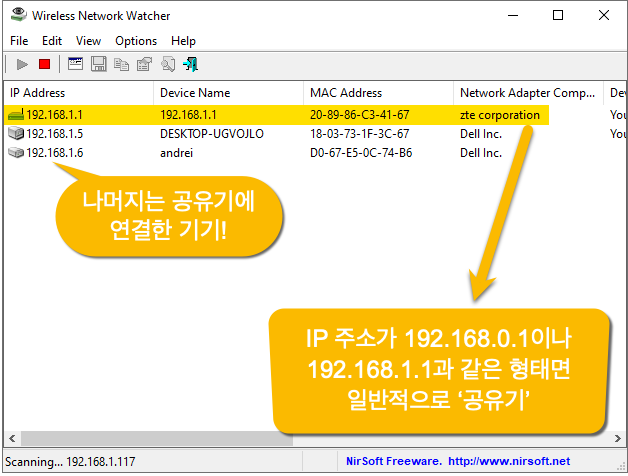
Task: Click the Save Selected Items floppy icon
Action: [x=98, y=64]
